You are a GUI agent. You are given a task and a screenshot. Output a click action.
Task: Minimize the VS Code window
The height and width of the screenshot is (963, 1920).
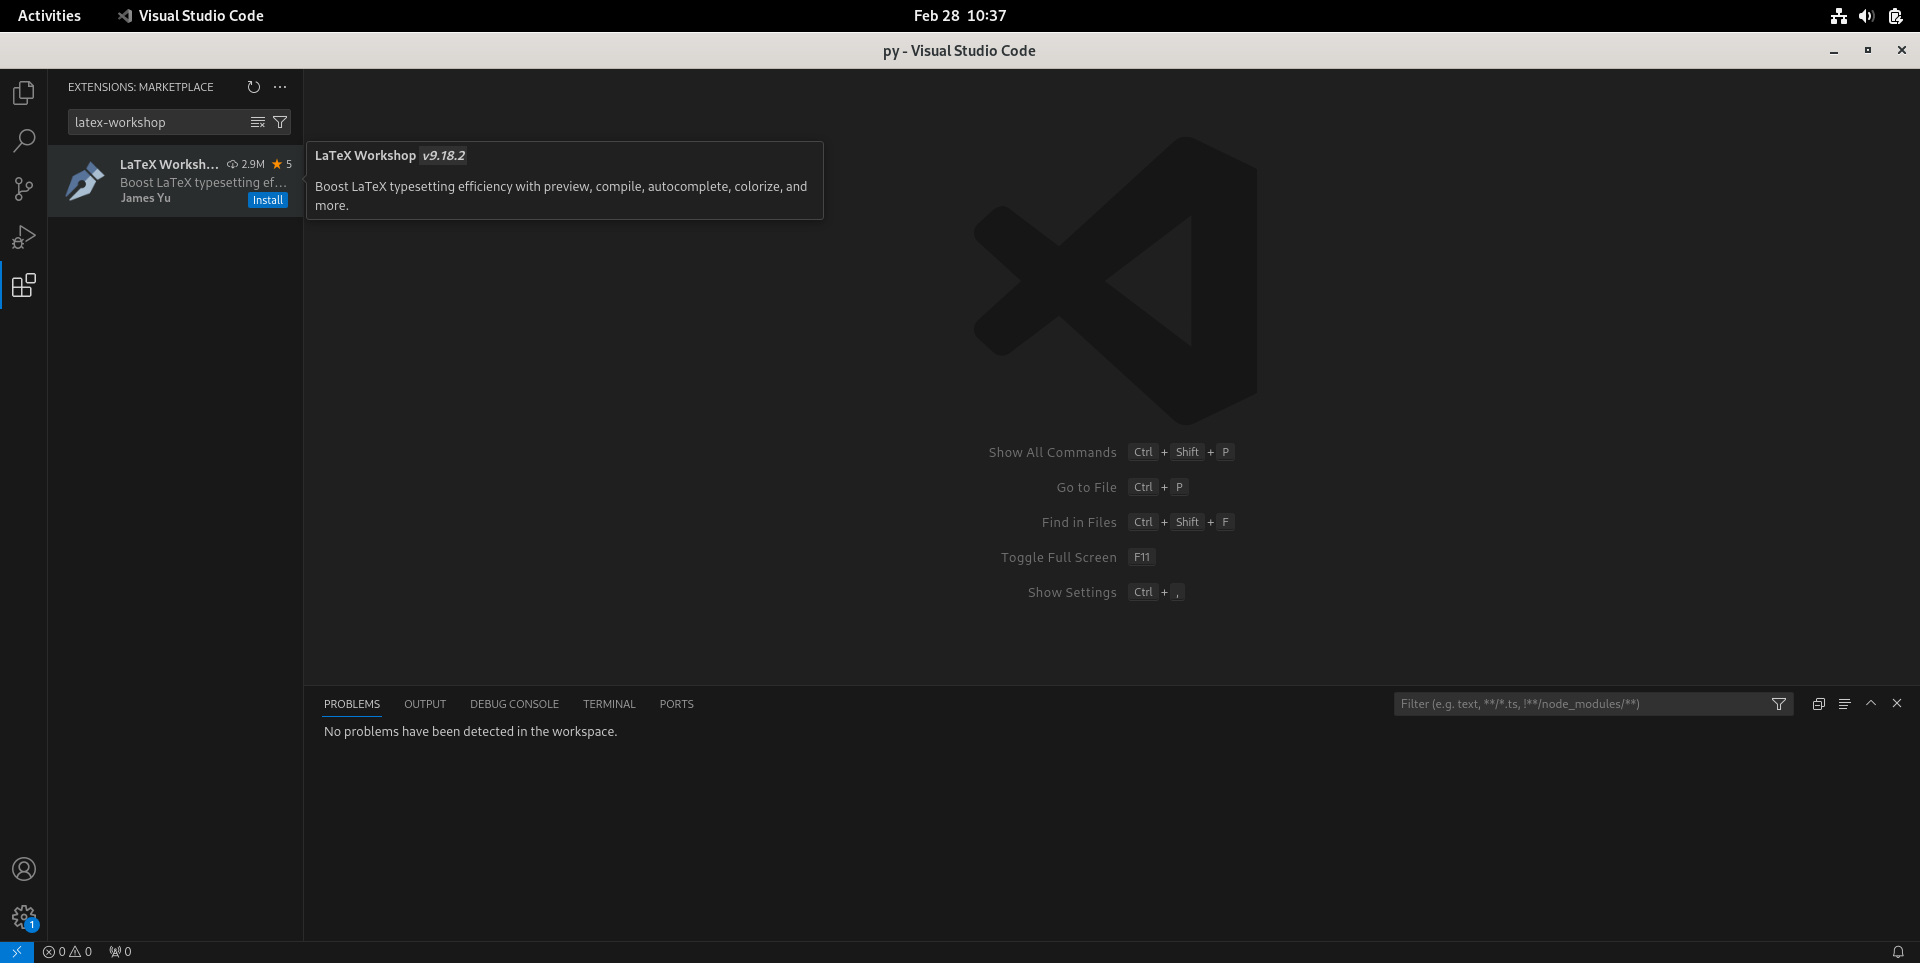pos(1834,51)
